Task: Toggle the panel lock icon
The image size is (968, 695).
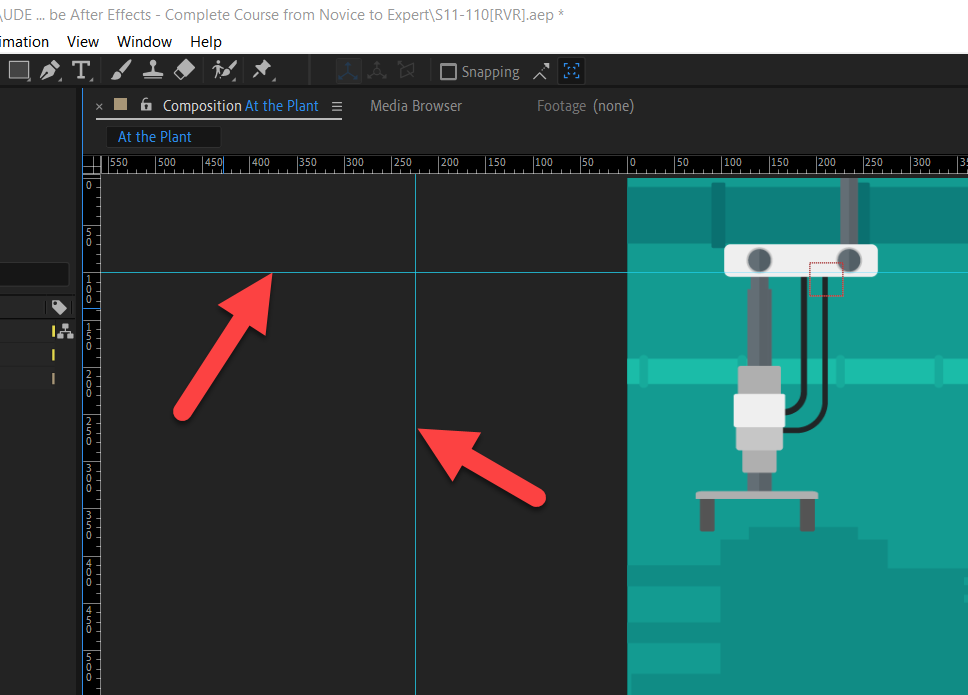Action: point(146,105)
